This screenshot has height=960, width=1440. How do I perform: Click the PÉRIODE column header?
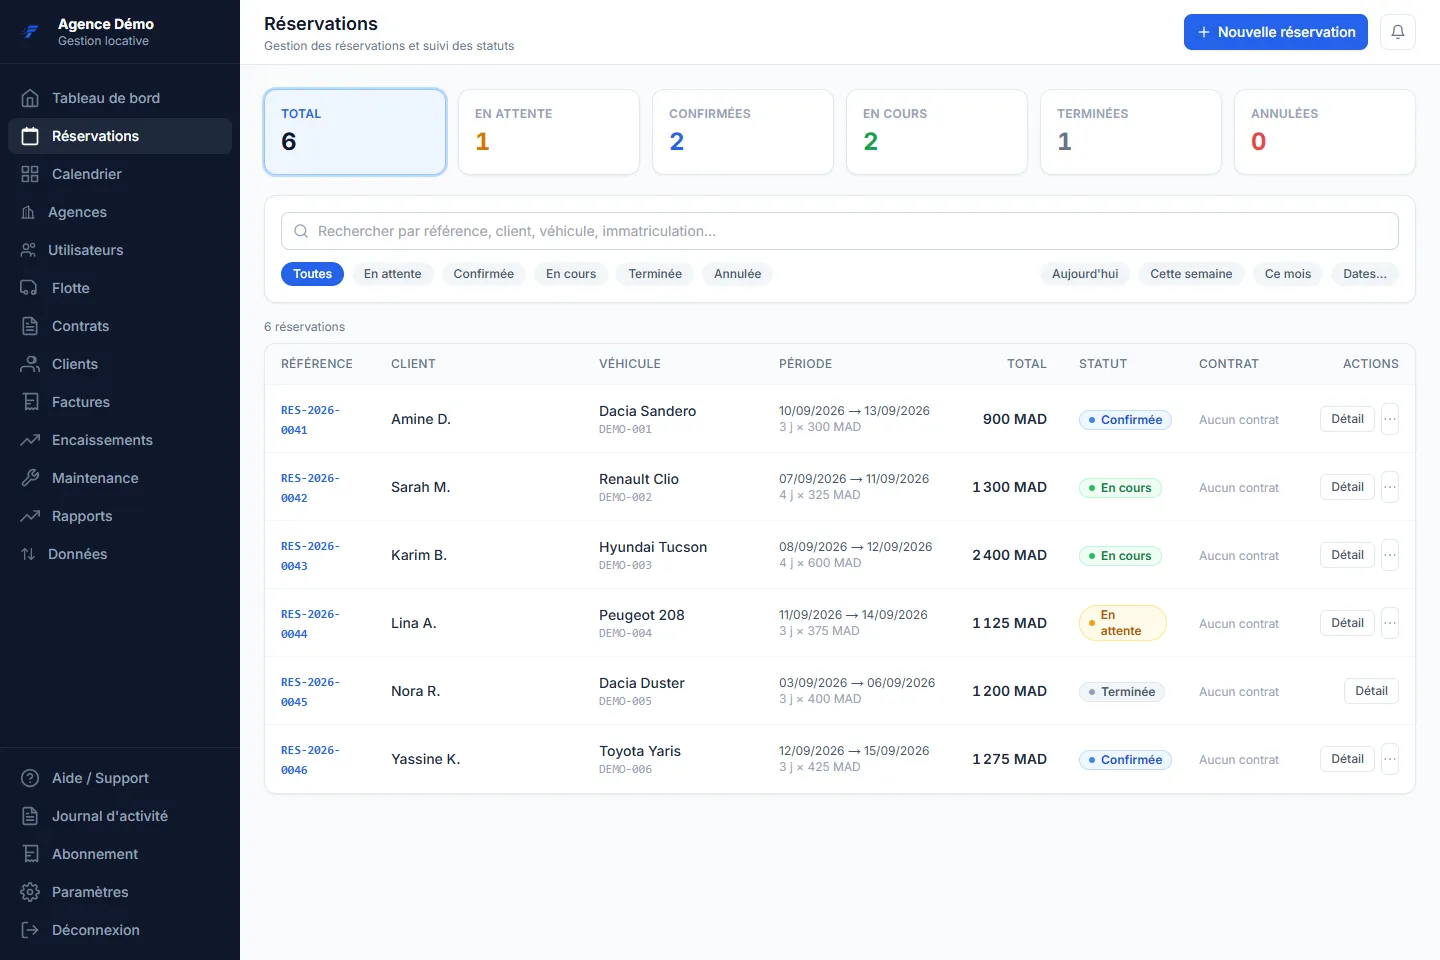pos(805,364)
